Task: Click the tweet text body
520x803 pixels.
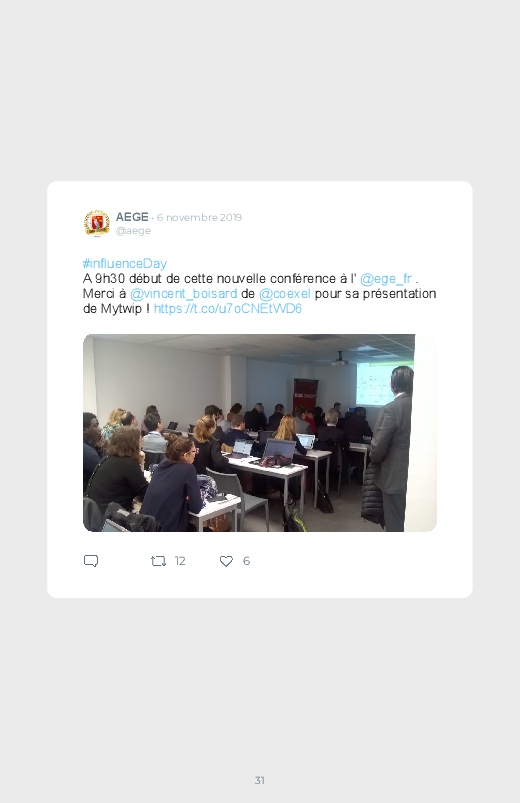Action: (x=260, y=286)
